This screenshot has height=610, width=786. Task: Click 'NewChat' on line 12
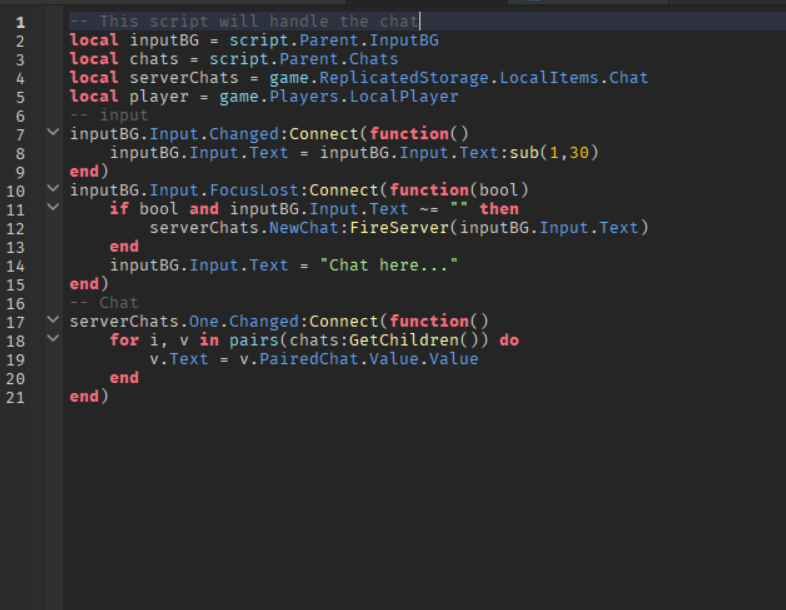(304, 228)
